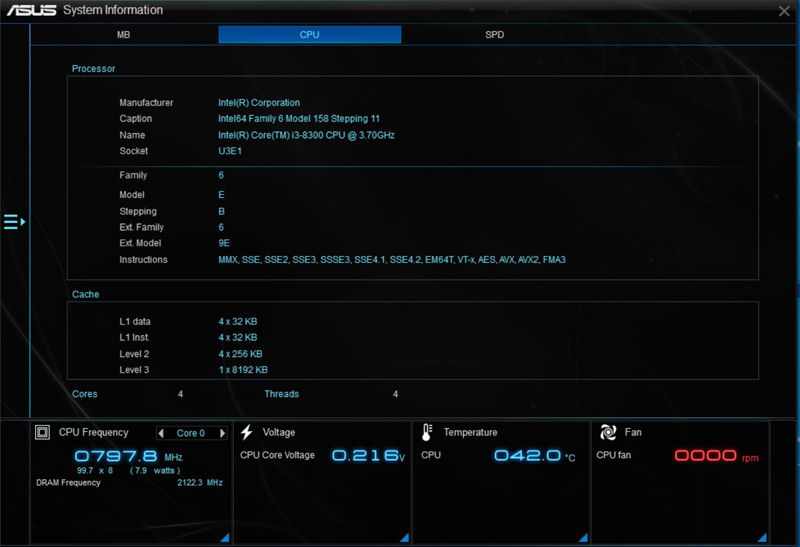Click the socket value U3E1
This screenshot has width=800, height=547.
click(230, 151)
